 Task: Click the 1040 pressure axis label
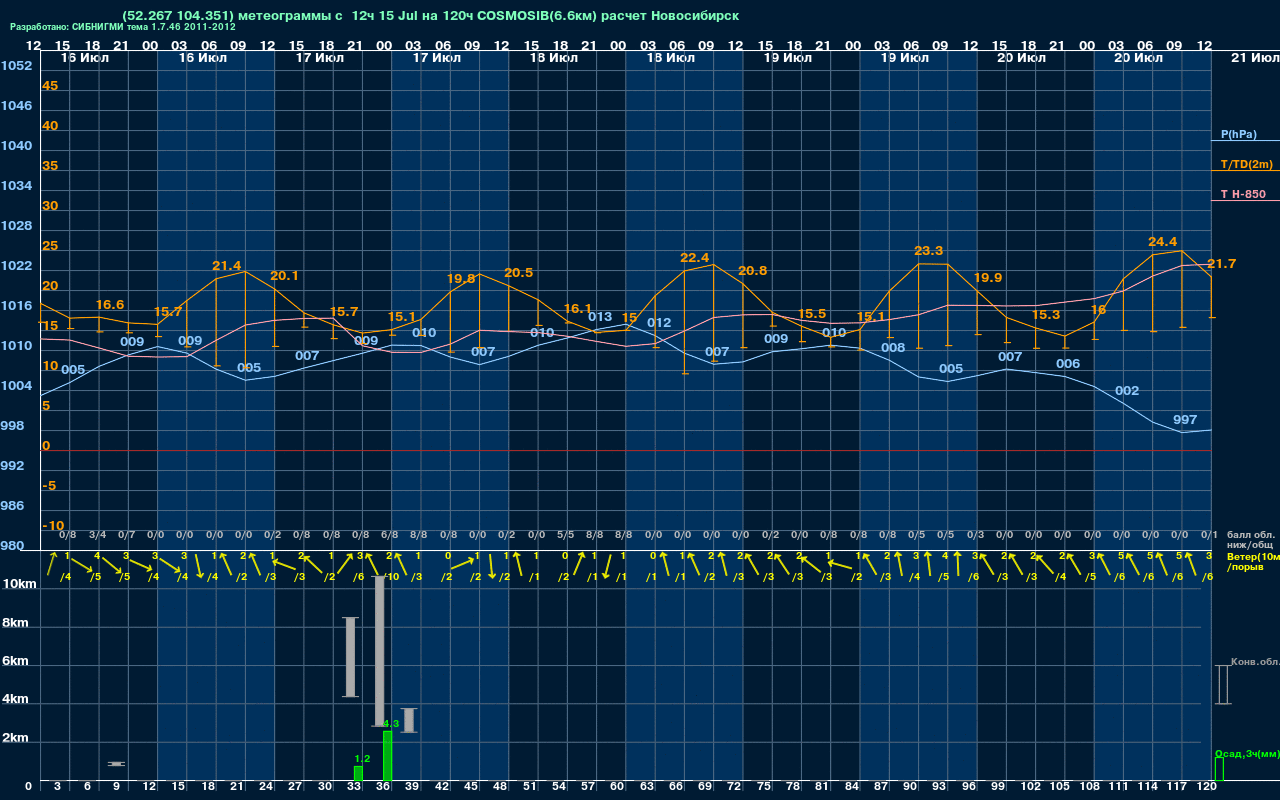pyautogui.click(x=16, y=146)
